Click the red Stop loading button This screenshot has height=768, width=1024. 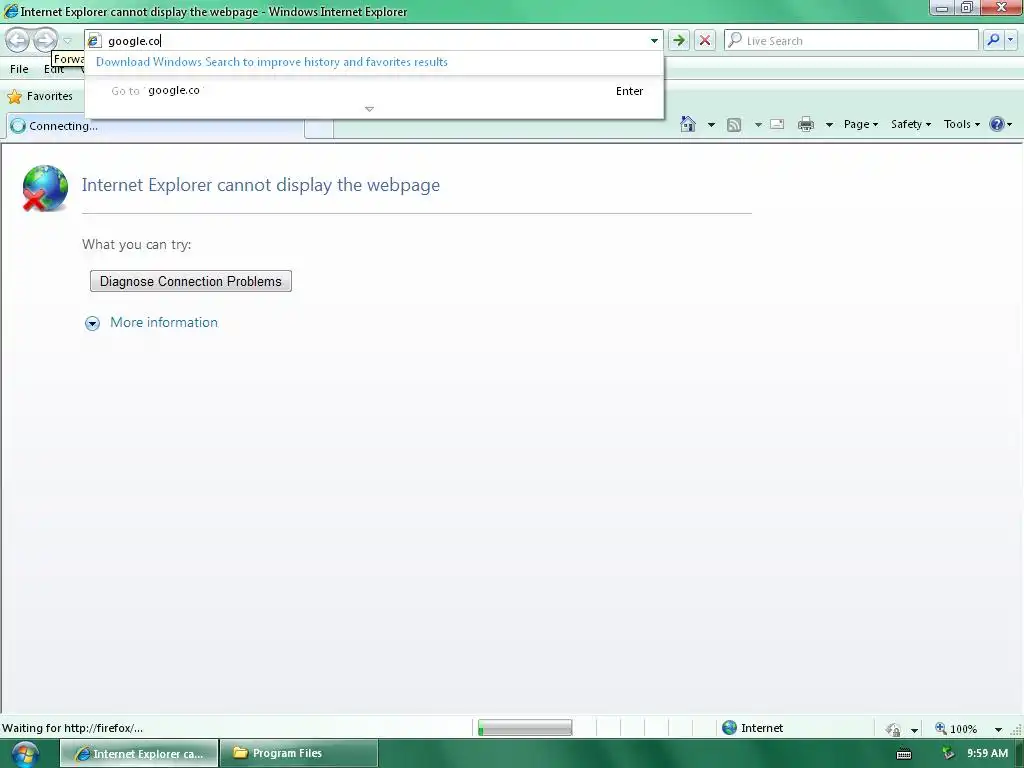tap(705, 40)
